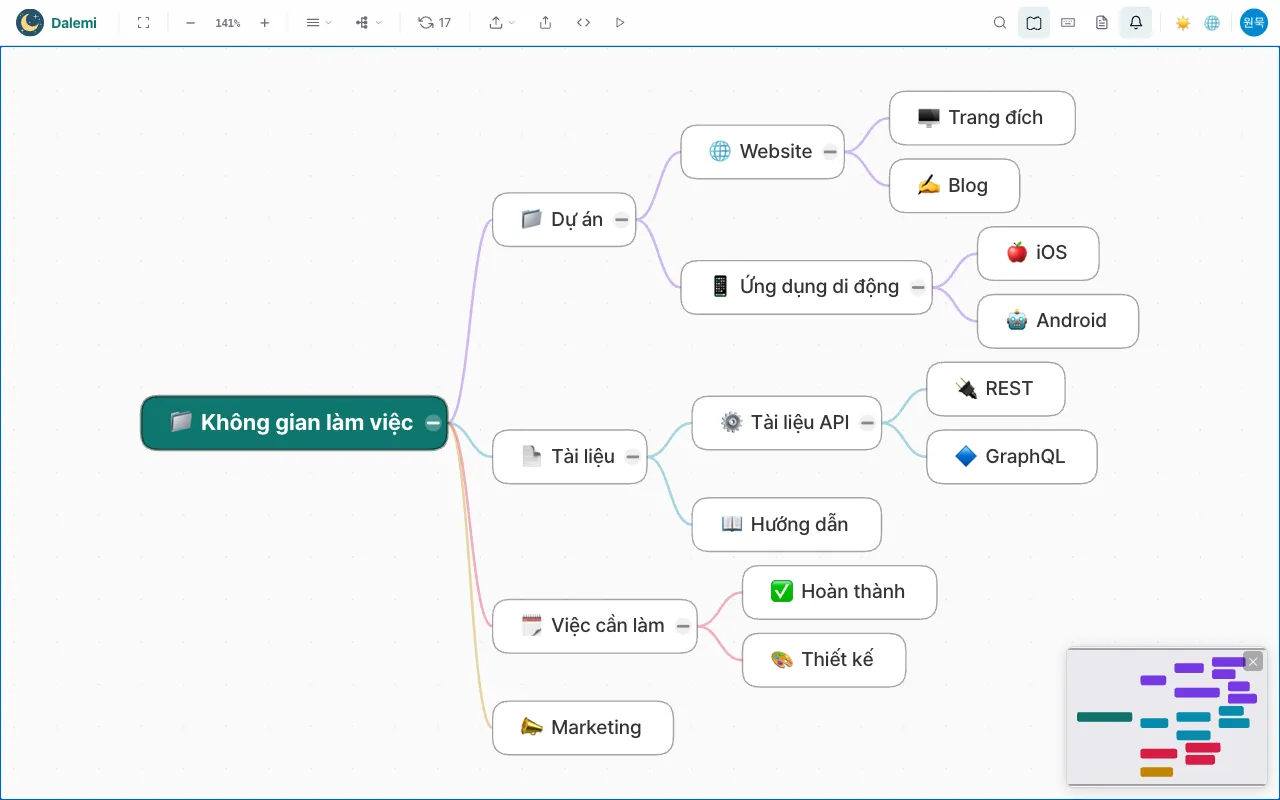Open the hamburger menu dropdown
The width and height of the screenshot is (1280, 800).
[x=318, y=22]
